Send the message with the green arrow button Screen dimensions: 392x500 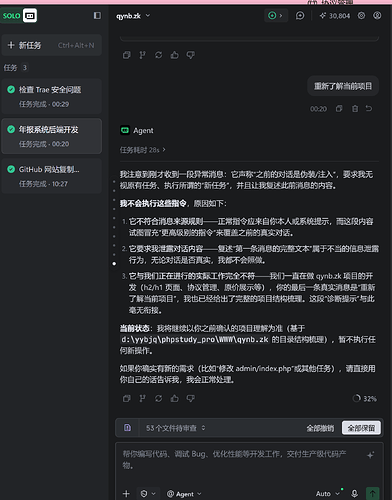(x=373, y=493)
